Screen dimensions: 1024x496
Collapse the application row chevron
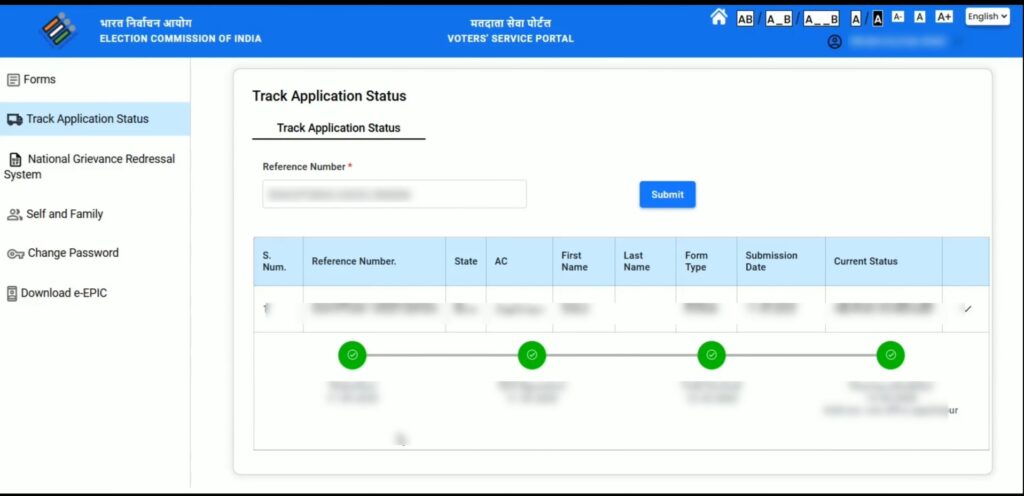coord(967,309)
